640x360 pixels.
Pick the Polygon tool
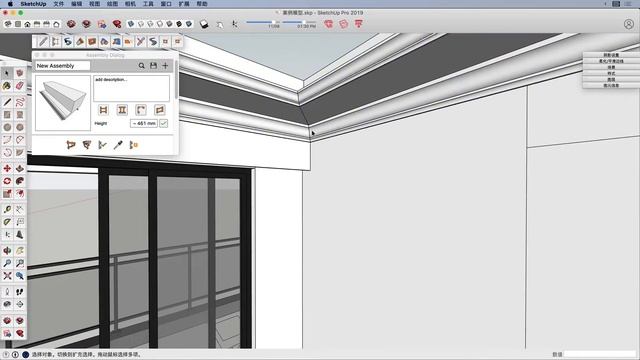point(20,127)
